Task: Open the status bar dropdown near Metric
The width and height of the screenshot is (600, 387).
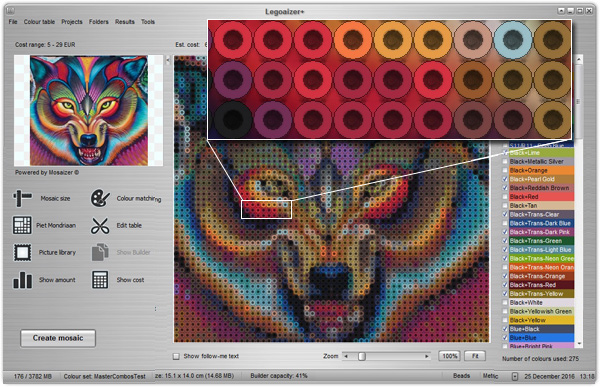Action: tap(515, 377)
